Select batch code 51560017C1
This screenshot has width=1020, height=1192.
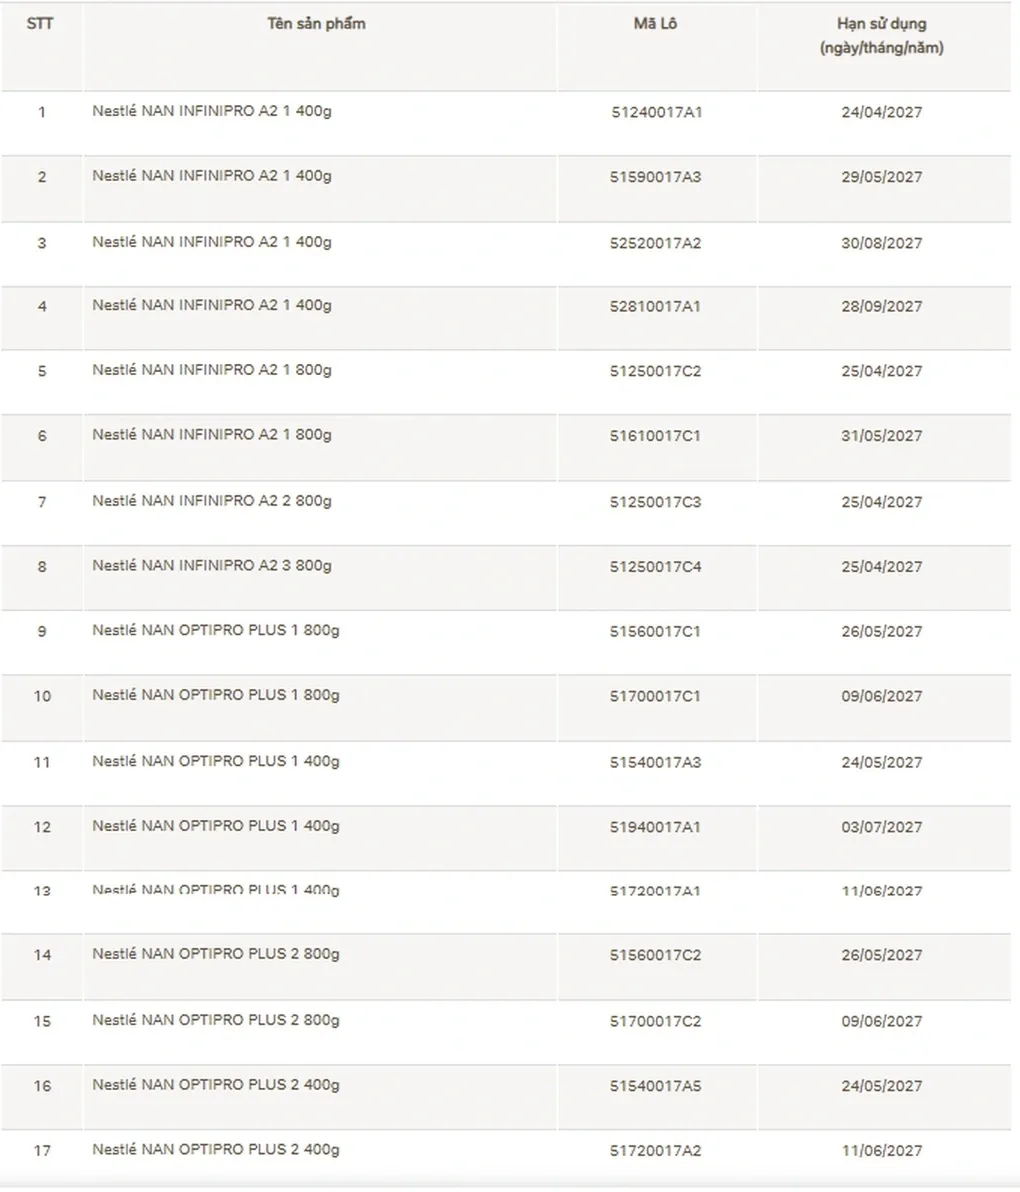pyautogui.click(x=656, y=632)
